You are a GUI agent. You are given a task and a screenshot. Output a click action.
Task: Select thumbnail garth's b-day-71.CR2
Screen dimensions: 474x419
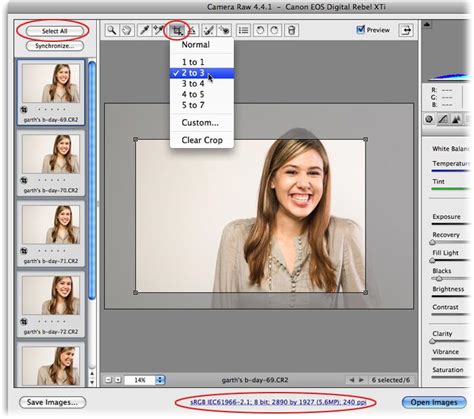51,233
